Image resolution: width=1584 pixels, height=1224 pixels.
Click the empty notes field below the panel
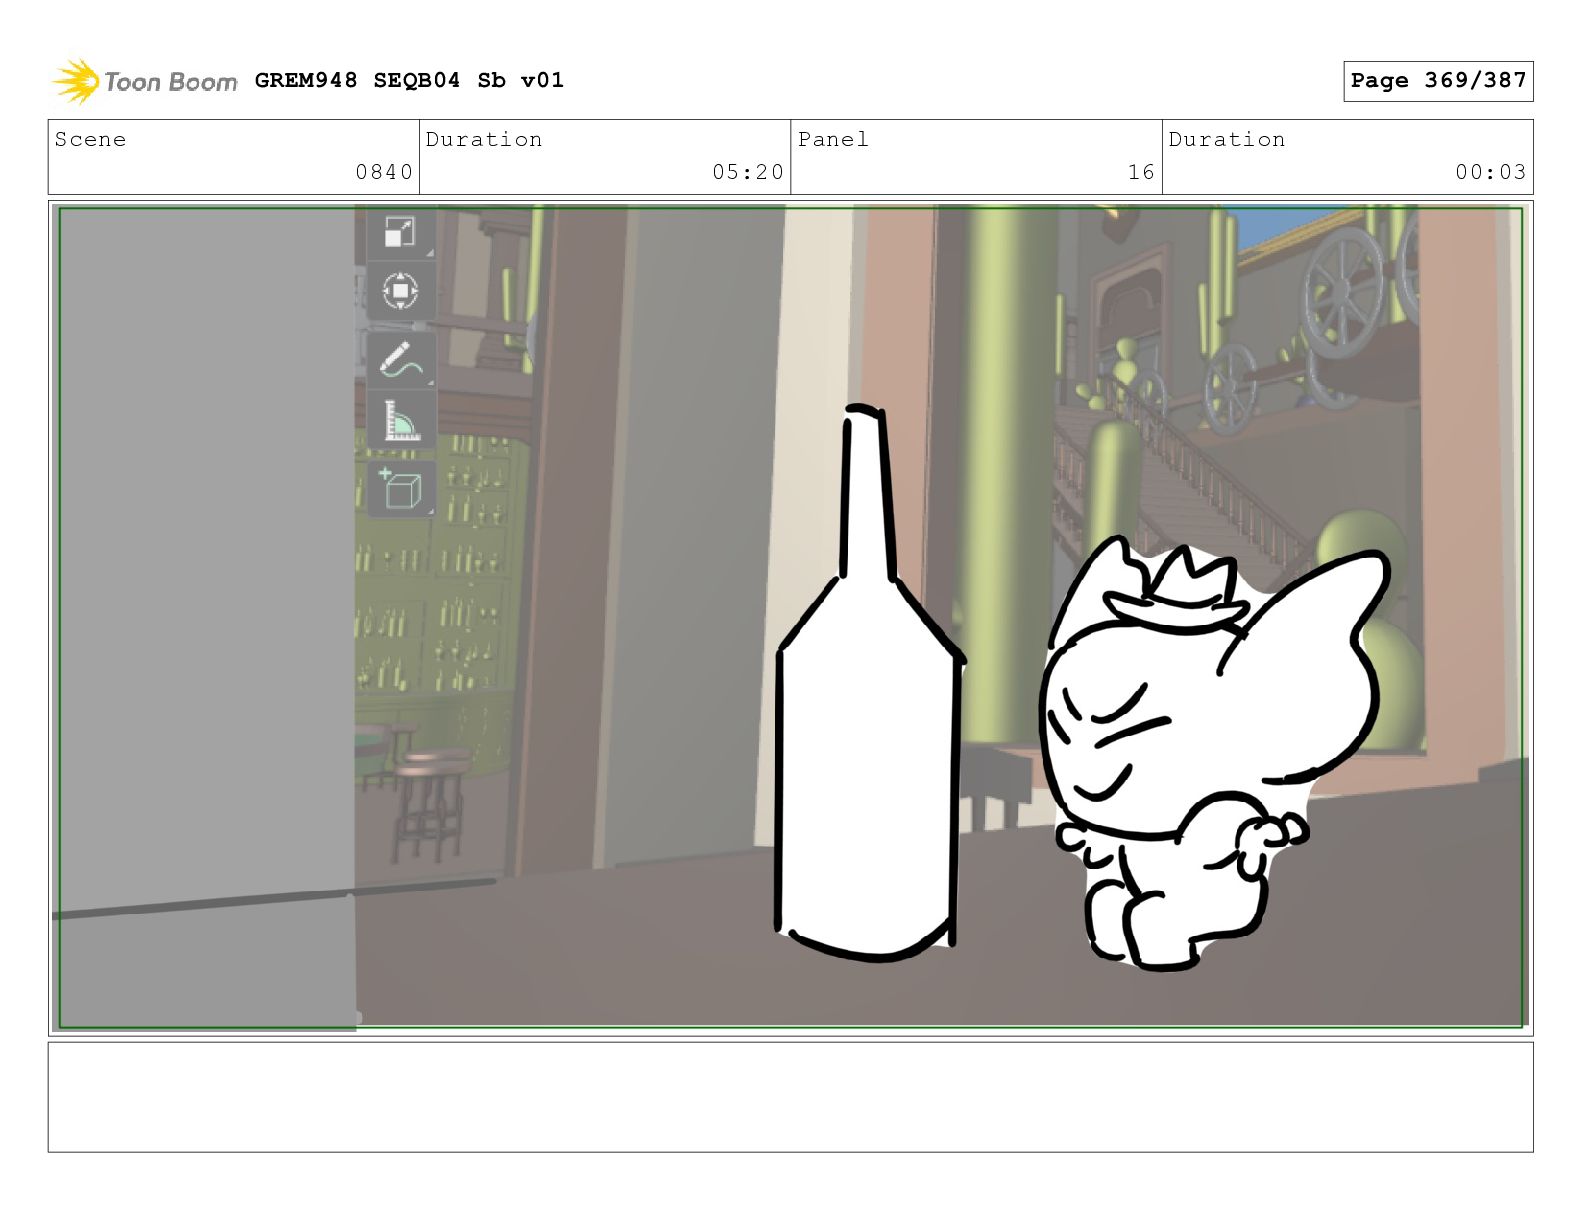point(790,1097)
